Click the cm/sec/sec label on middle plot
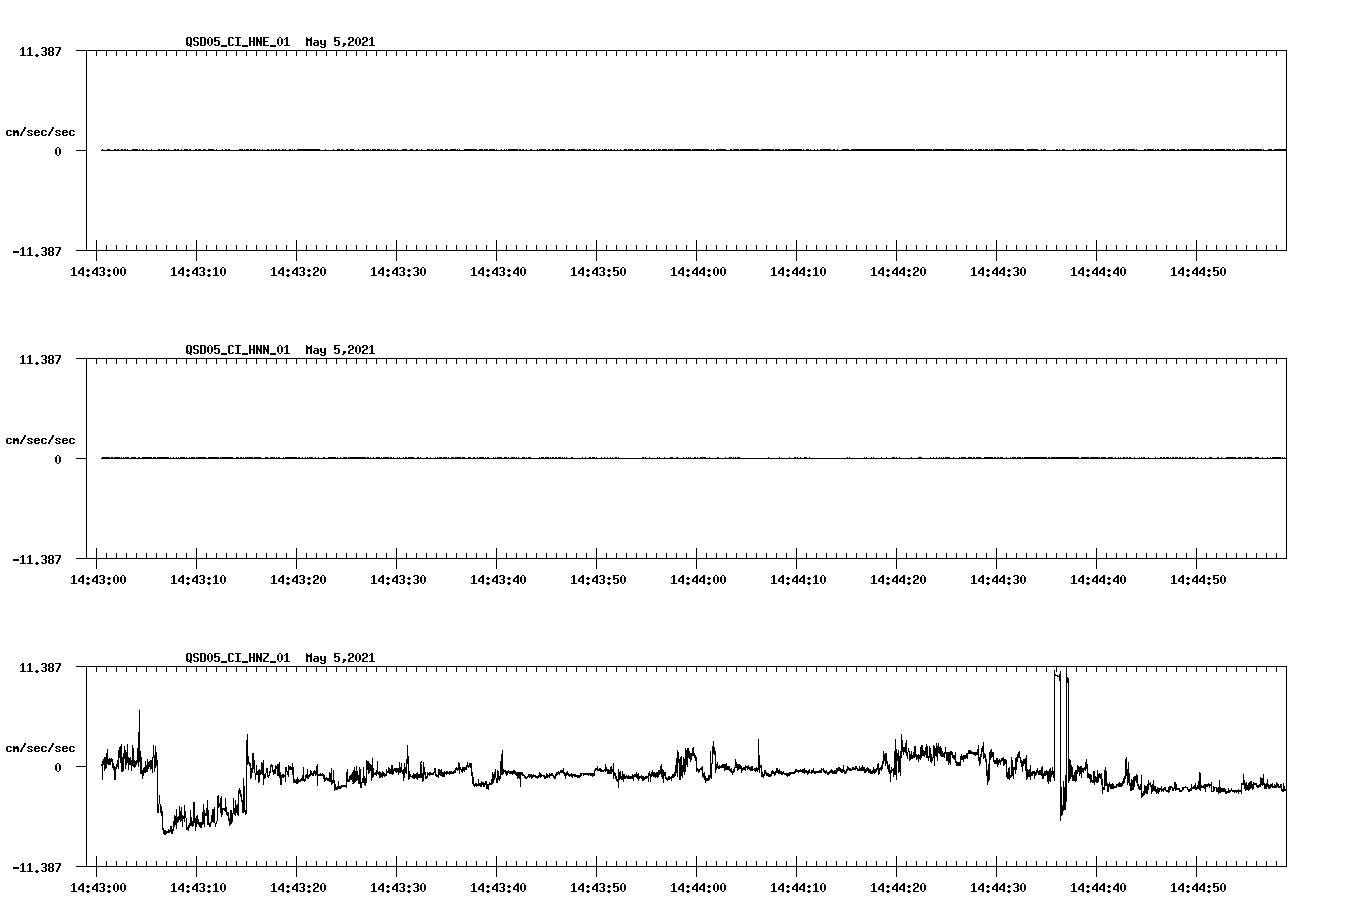The image size is (1358, 924). pyautogui.click(x=41, y=439)
